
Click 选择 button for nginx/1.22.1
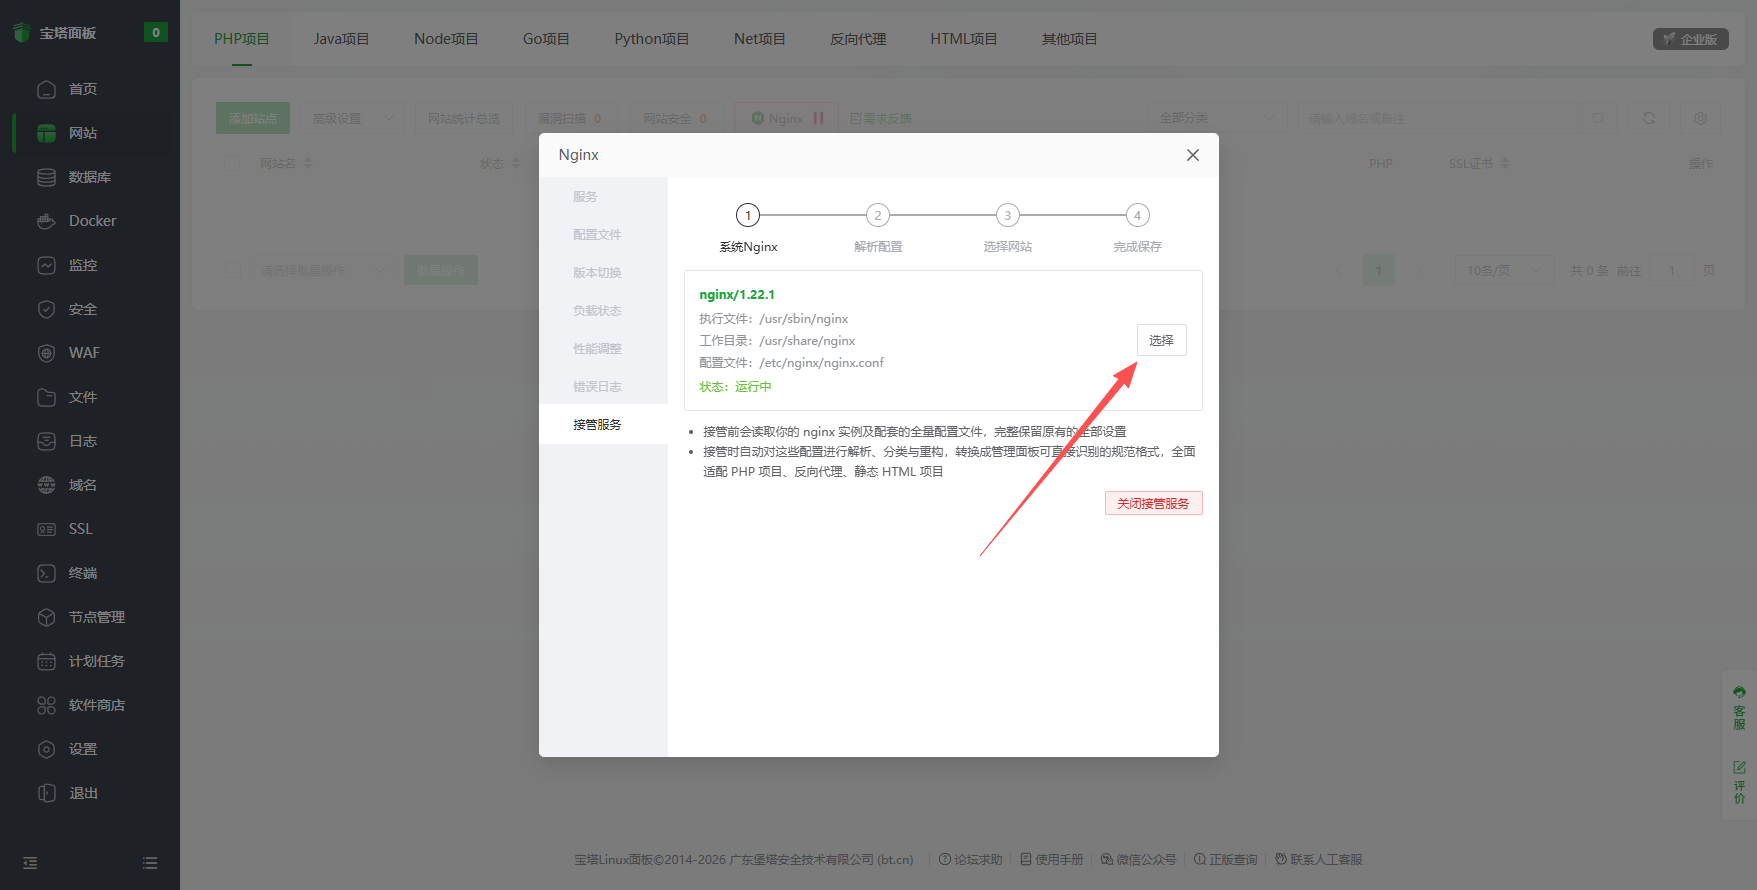1161,341
